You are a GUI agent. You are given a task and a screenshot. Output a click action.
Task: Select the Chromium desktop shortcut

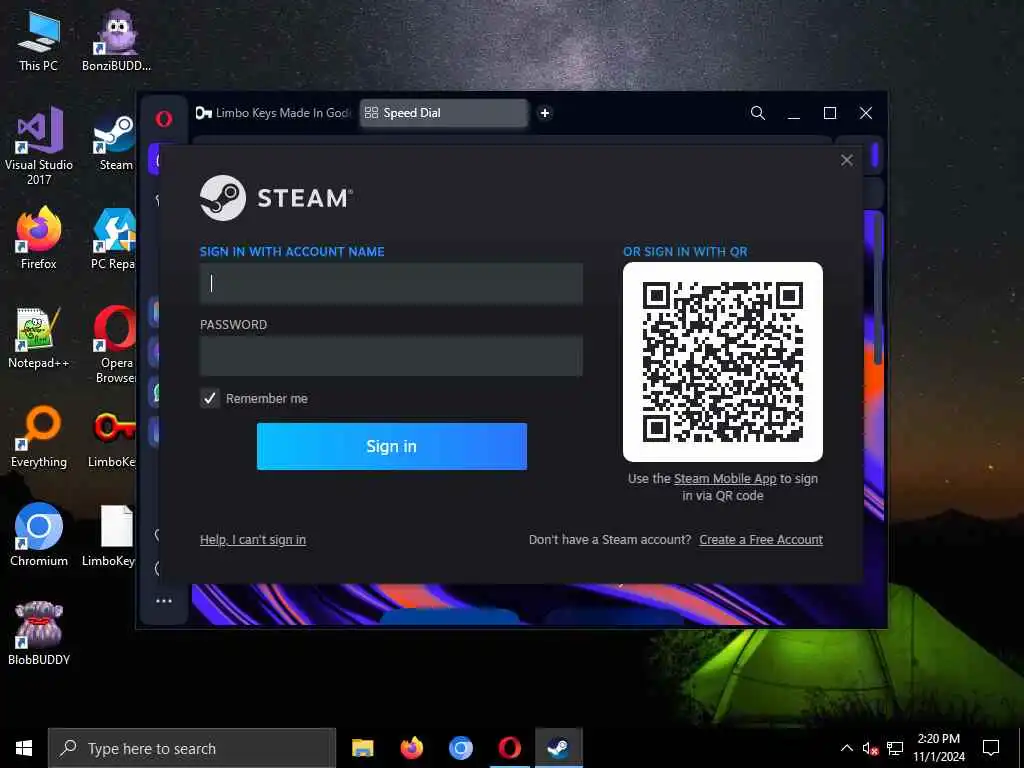point(39,536)
